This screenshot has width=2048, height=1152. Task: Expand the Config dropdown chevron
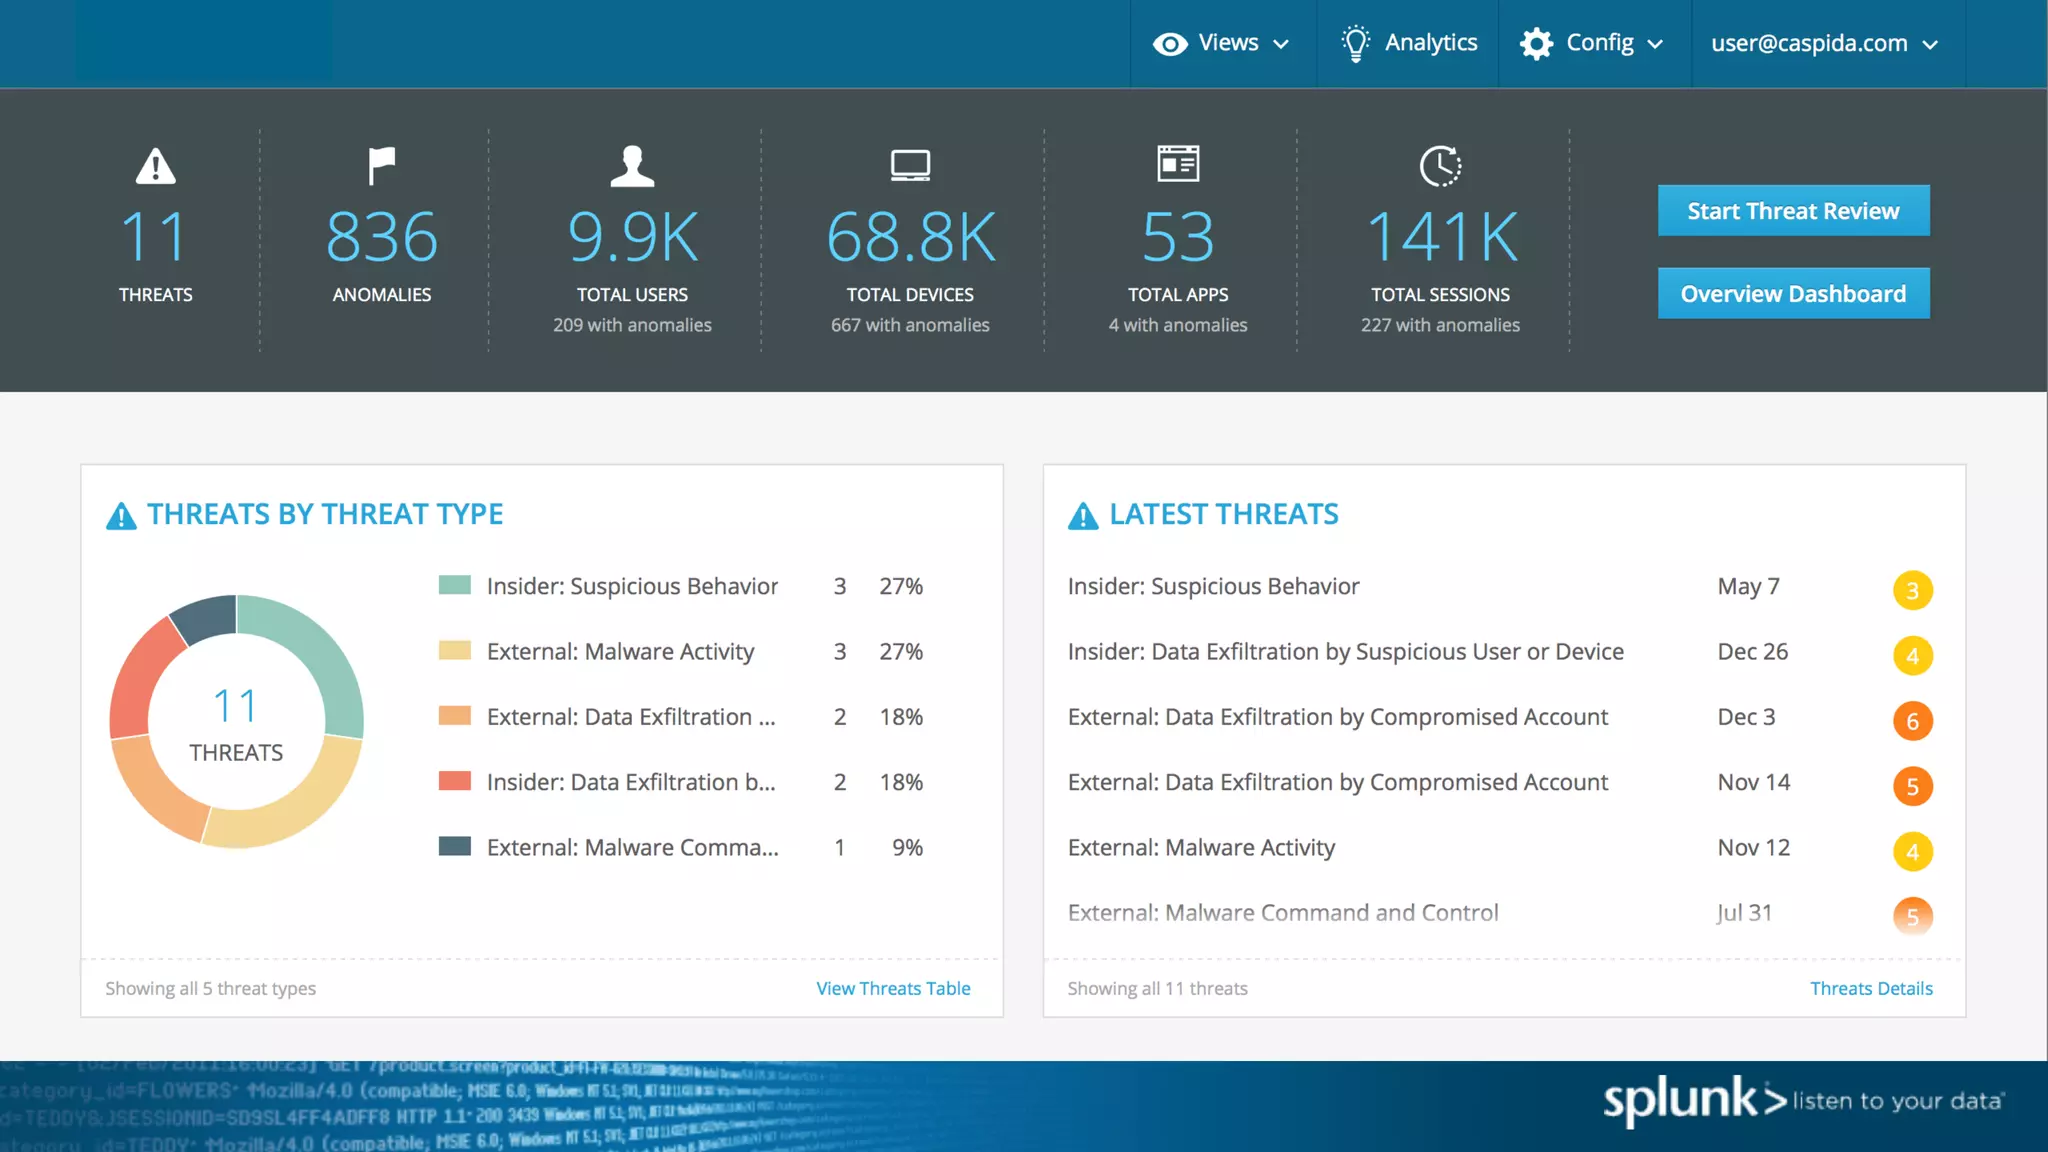1655,44
